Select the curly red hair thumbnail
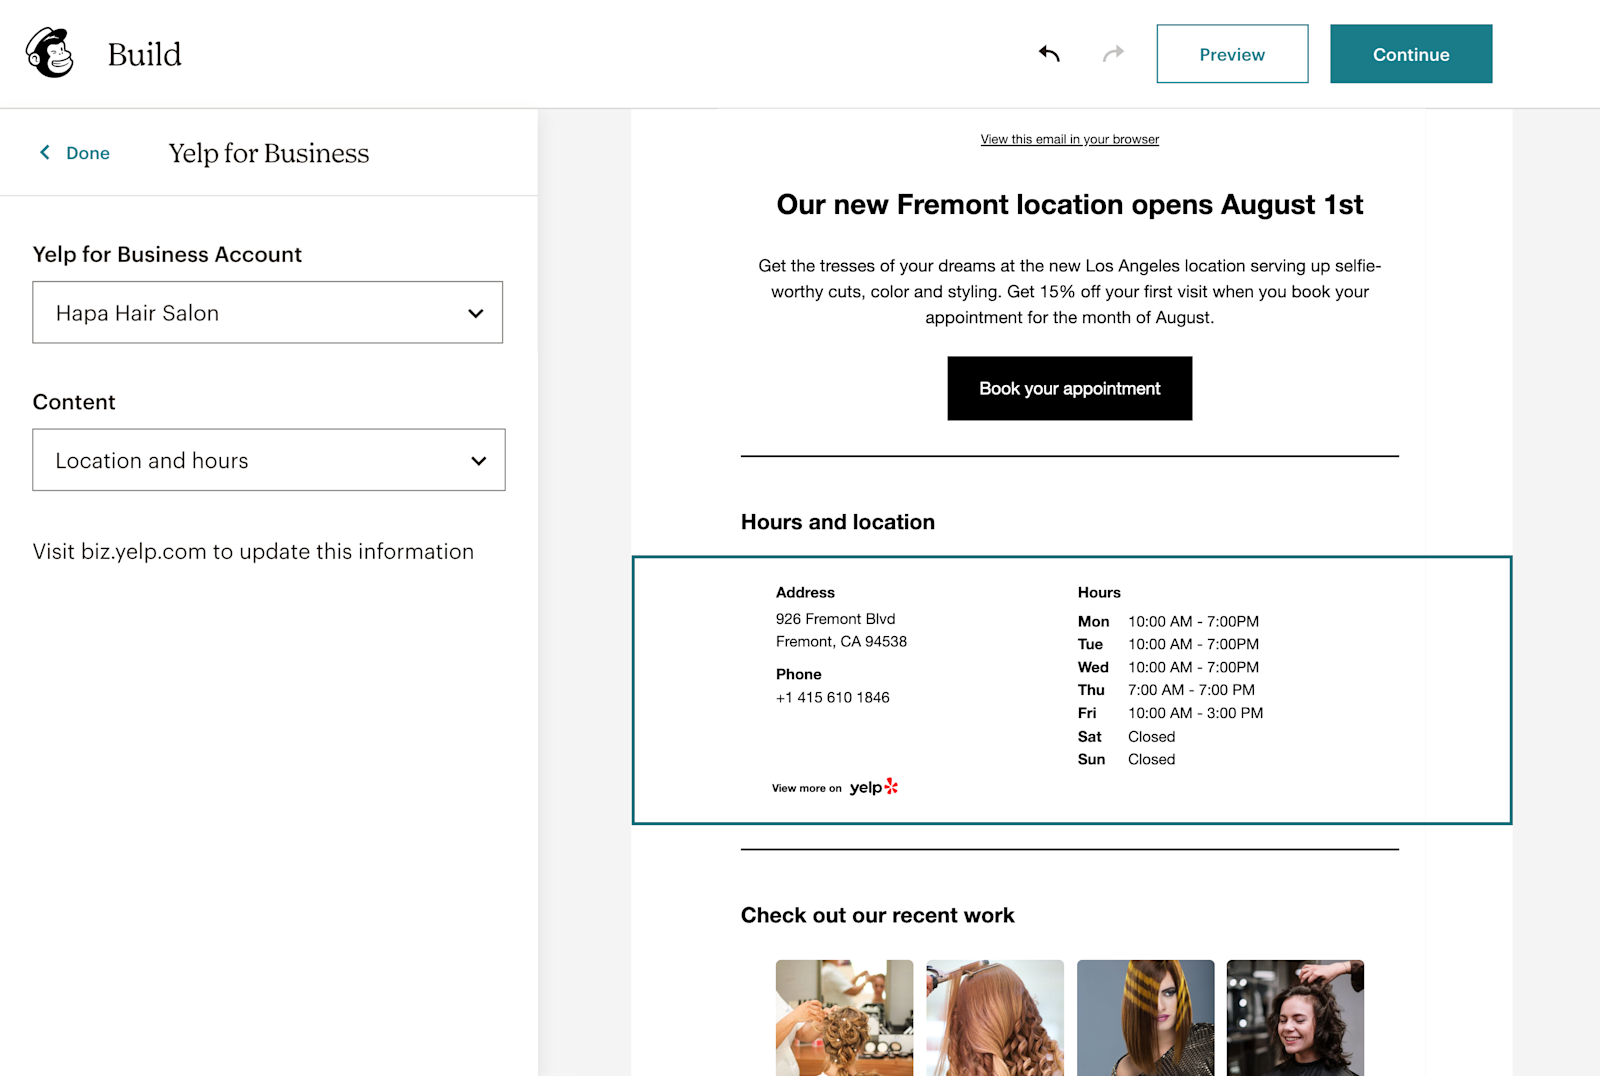The height and width of the screenshot is (1076, 1600). click(995, 1017)
